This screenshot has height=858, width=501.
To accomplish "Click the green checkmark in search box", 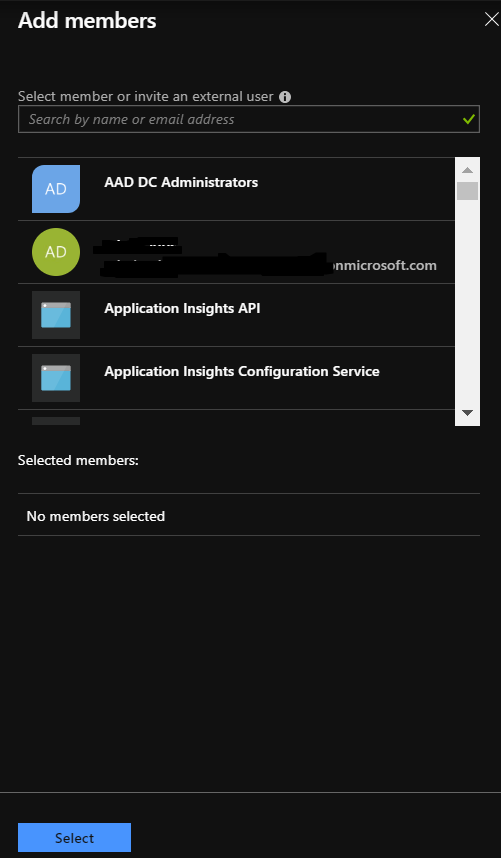I will 468,119.
